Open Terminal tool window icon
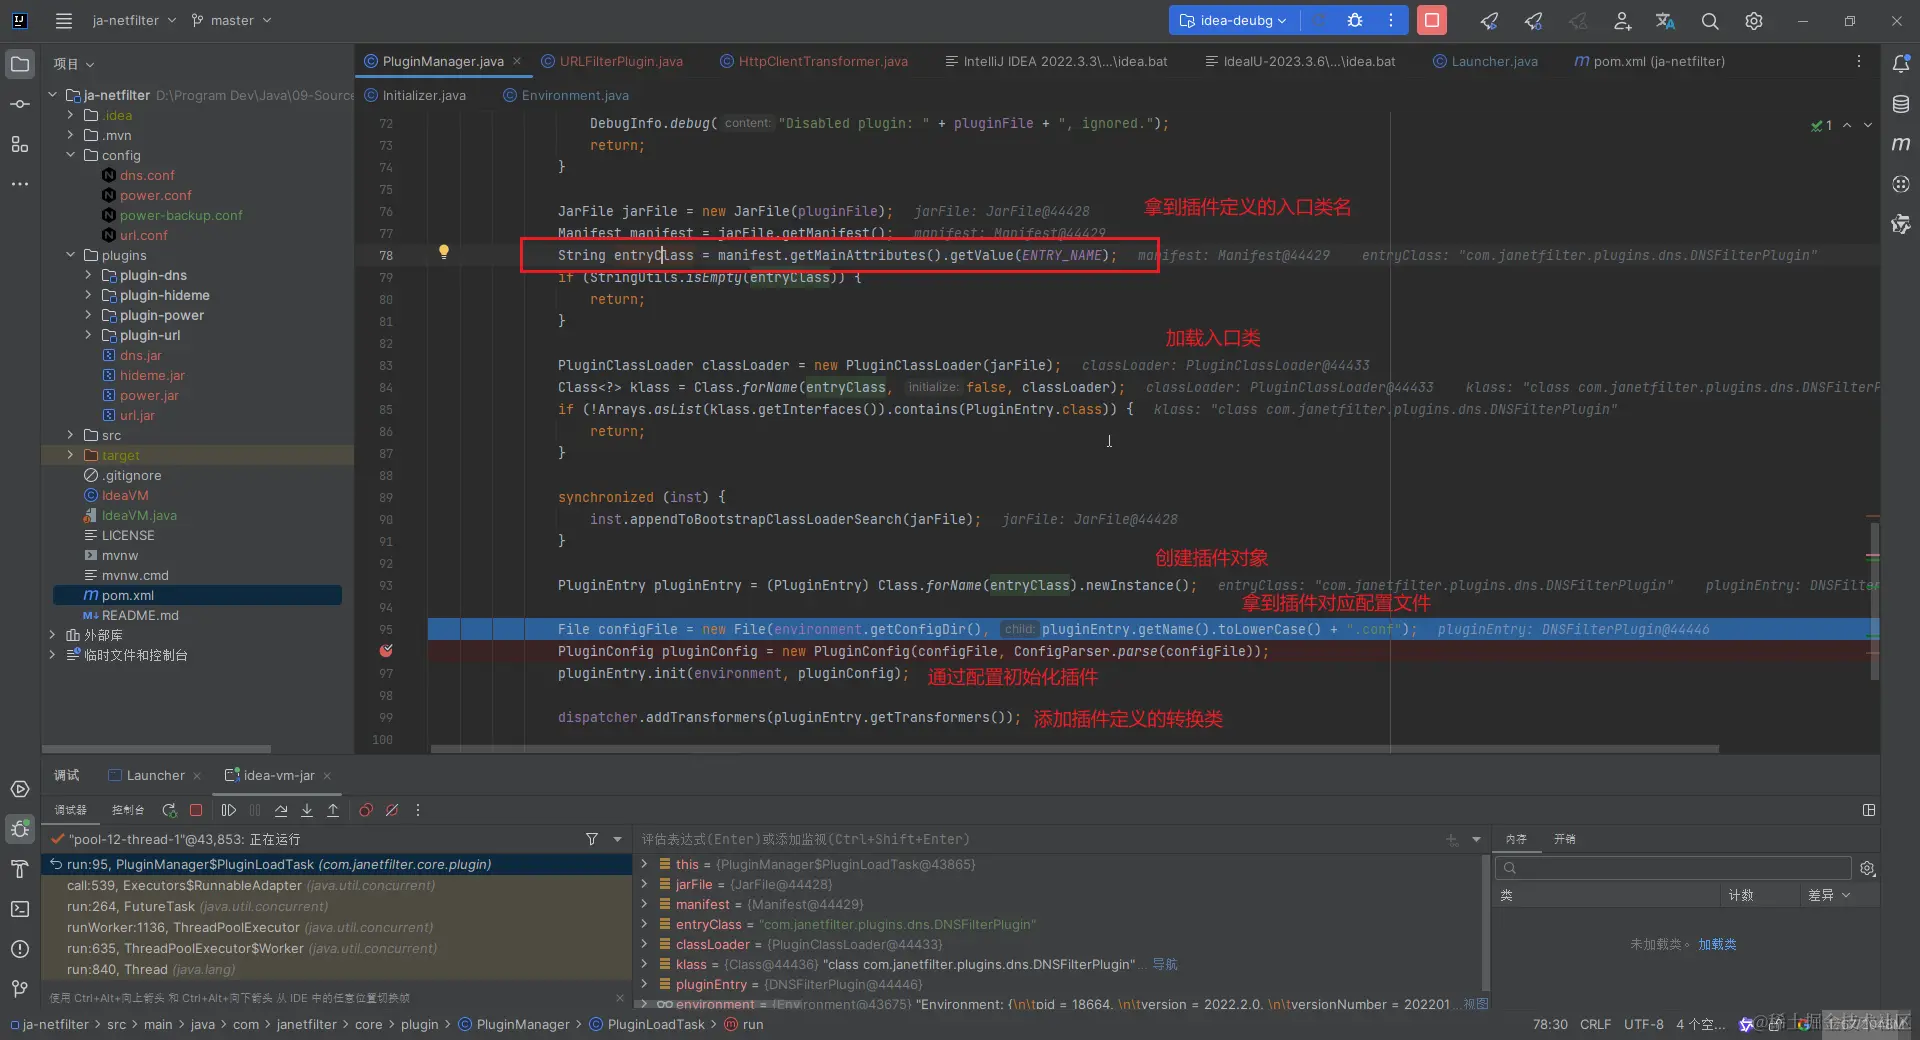 (20, 909)
